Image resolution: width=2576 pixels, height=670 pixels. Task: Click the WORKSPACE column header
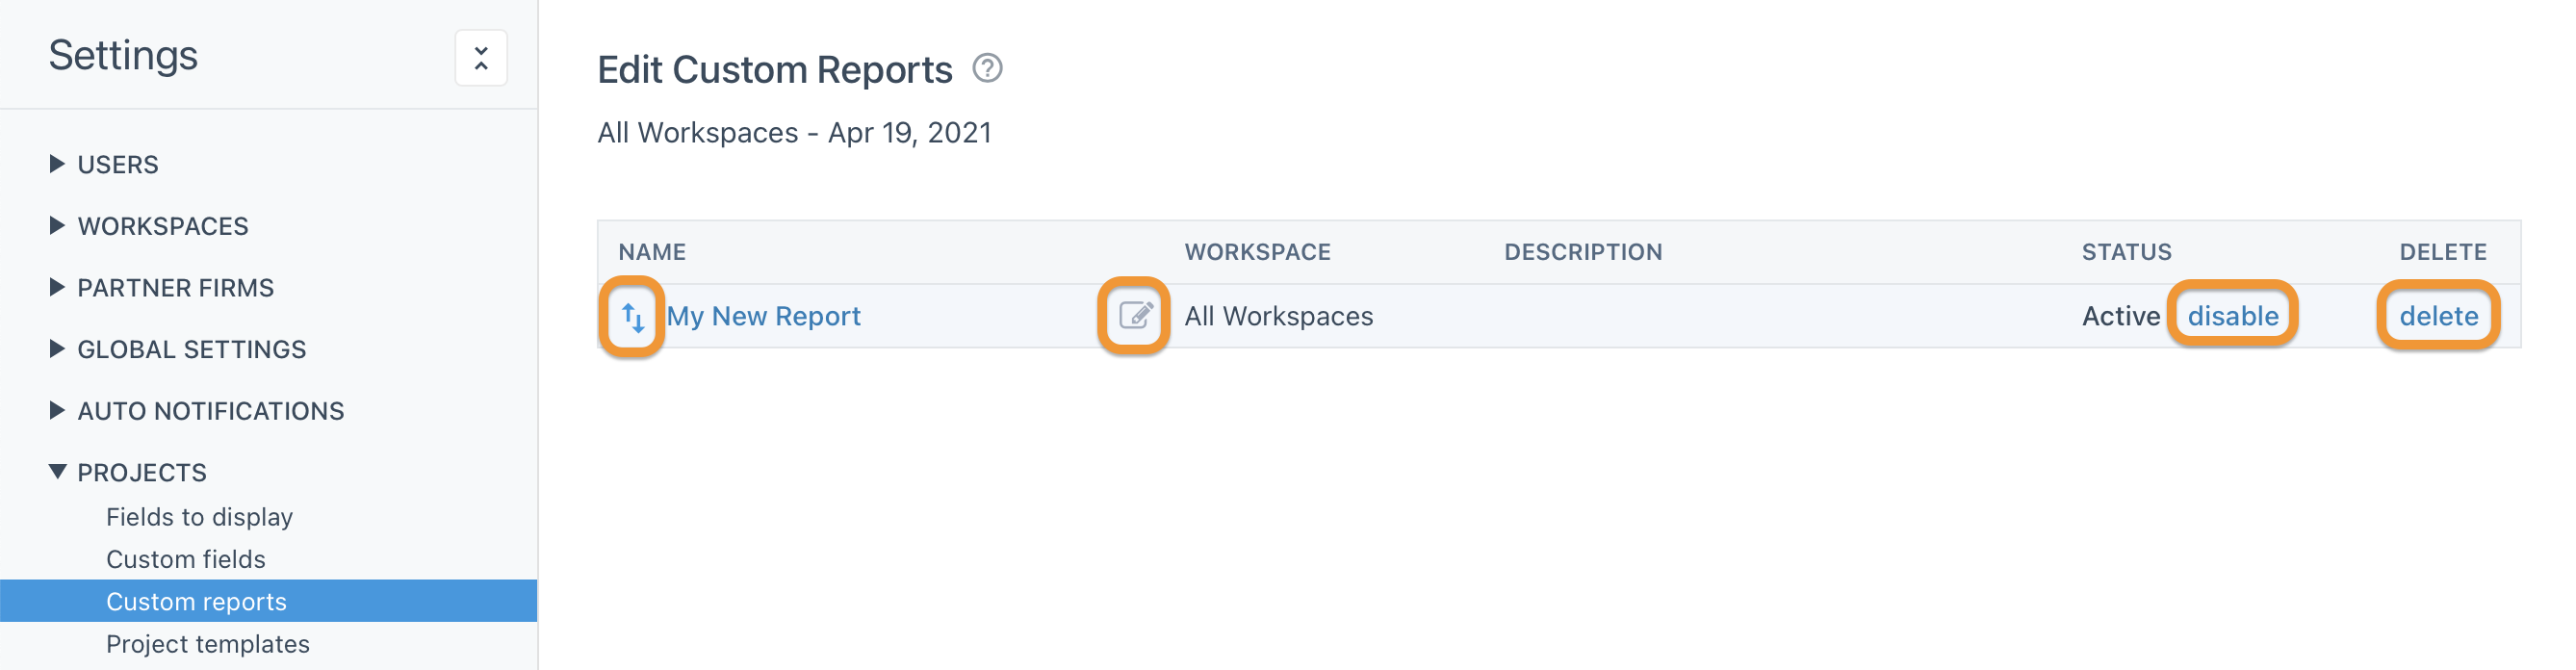[x=1257, y=252]
